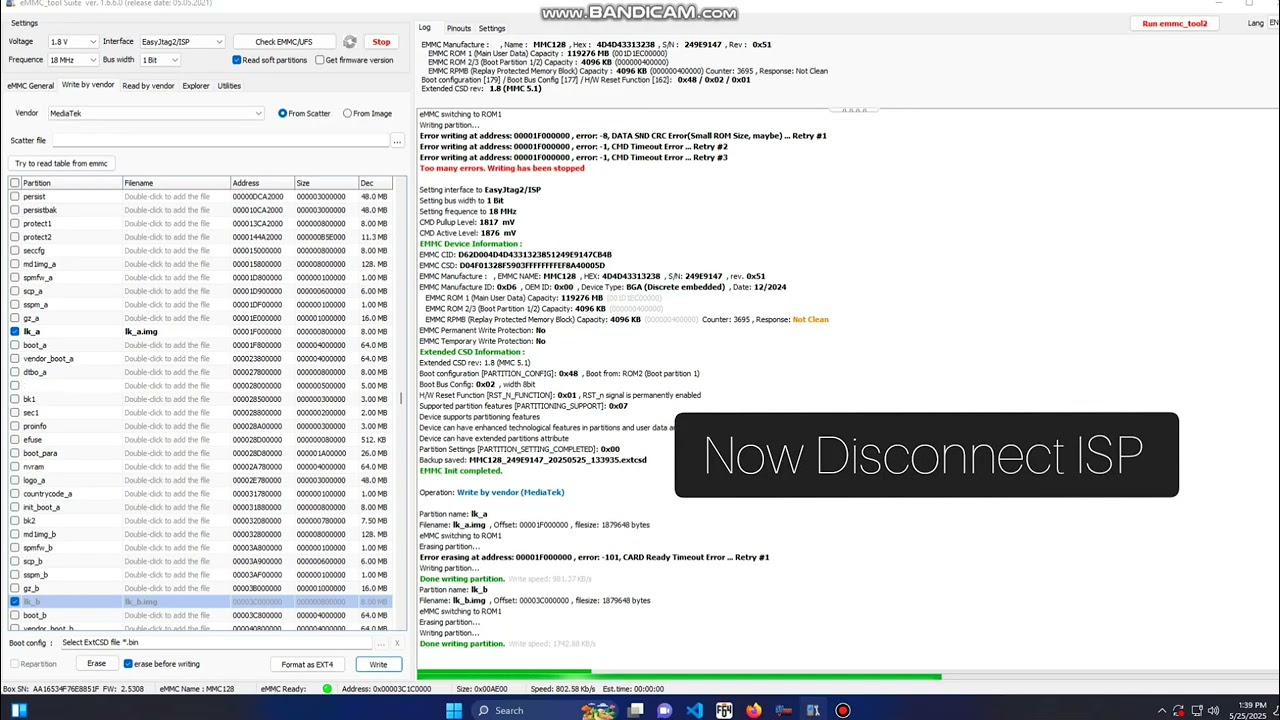Uncheck the lk_a partition checkbox
Viewport: 1280px width, 720px height.
click(x=14, y=331)
